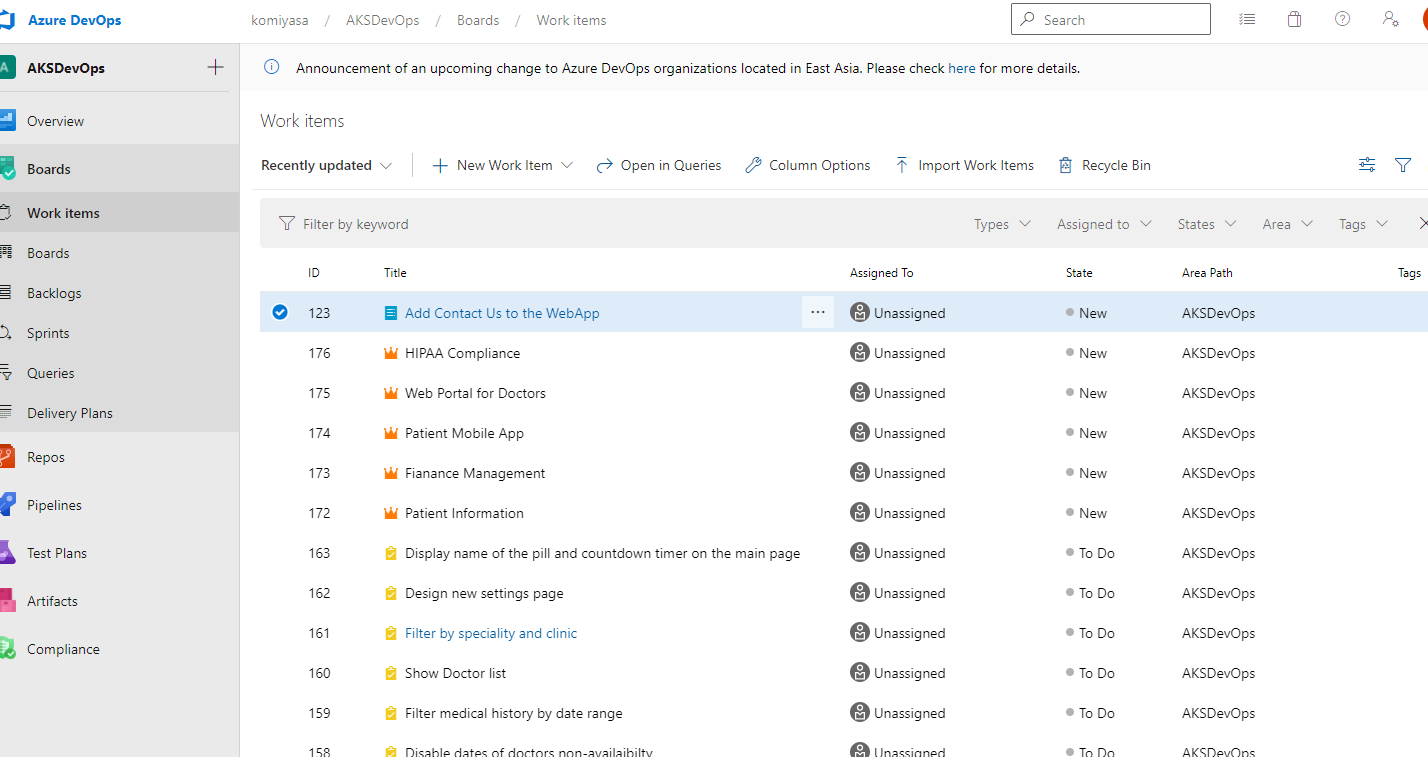
Task: Open Assigned to filter dropdown
Action: (x=1104, y=224)
